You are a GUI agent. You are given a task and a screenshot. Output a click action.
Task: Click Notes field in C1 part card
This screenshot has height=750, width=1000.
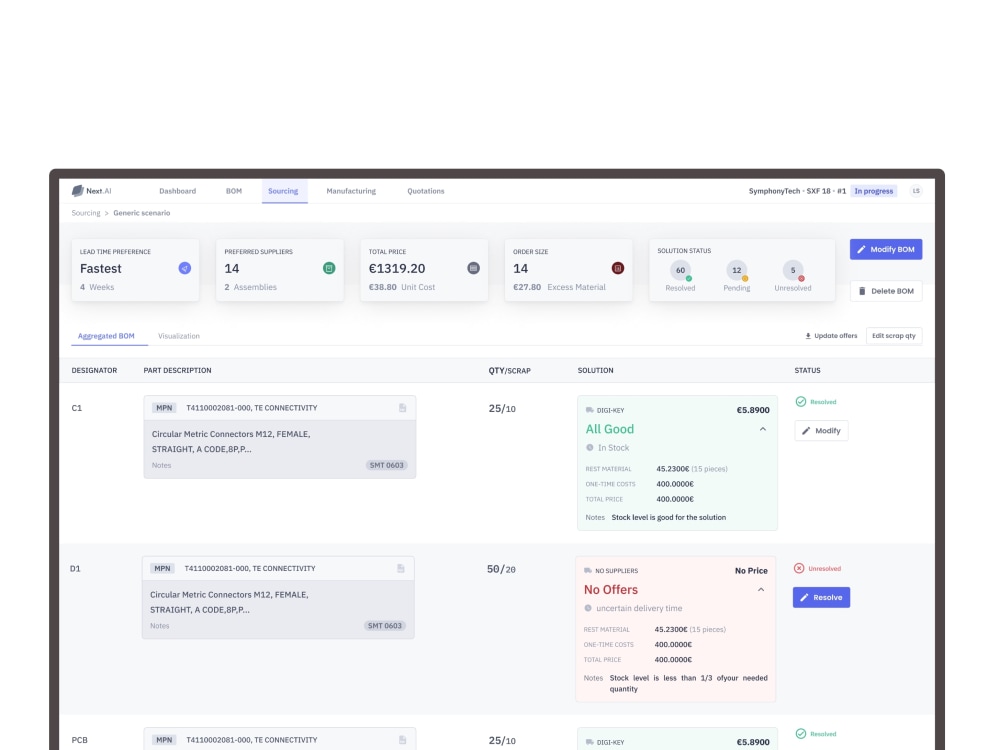(x=161, y=466)
